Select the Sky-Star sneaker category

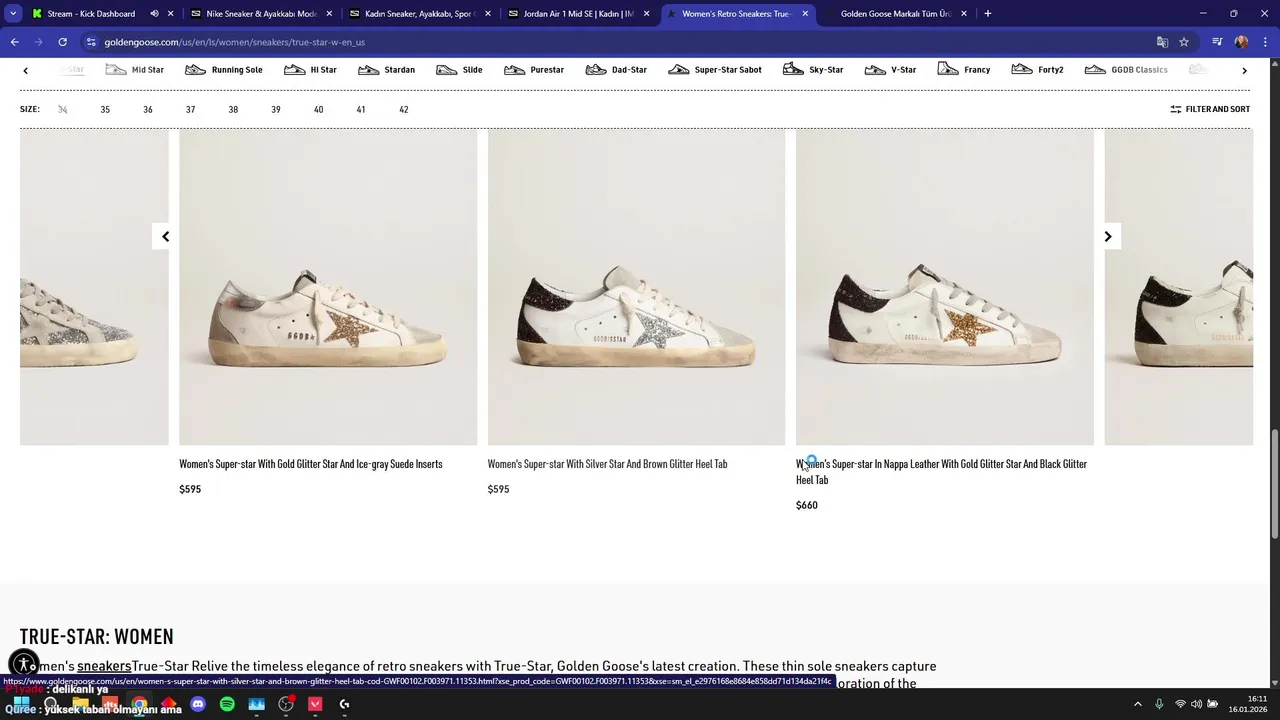(x=813, y=70)
